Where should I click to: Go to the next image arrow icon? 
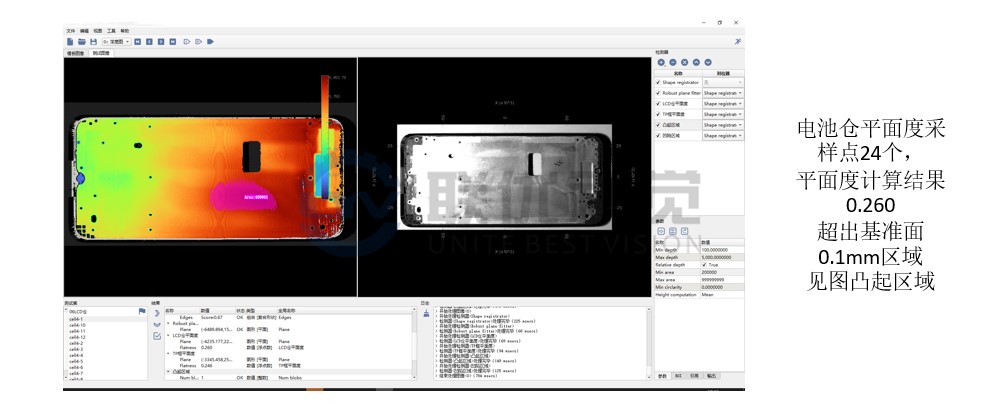tap(161, 41)
